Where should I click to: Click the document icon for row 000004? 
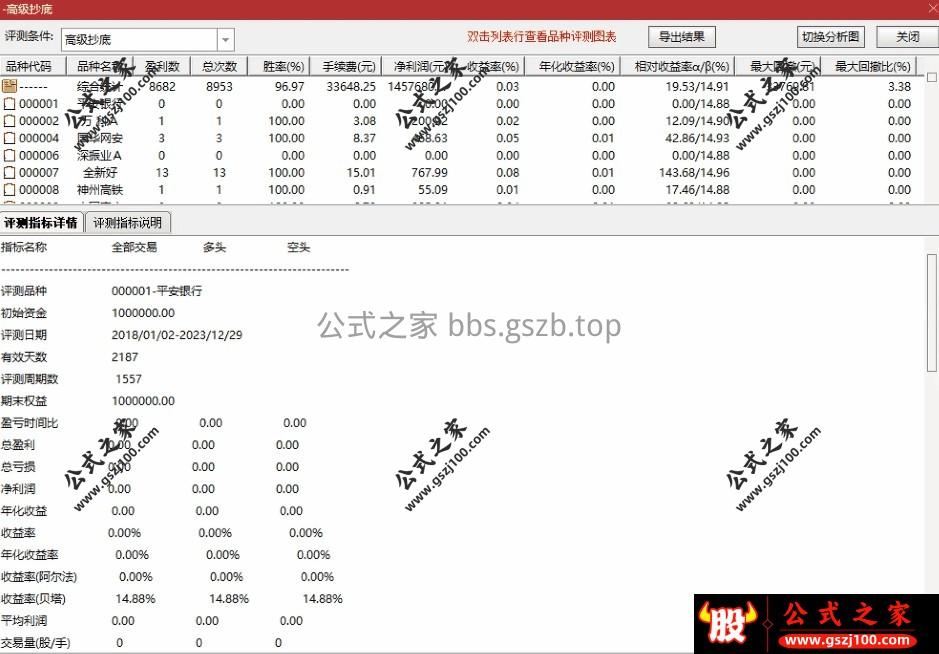(9, 138)
